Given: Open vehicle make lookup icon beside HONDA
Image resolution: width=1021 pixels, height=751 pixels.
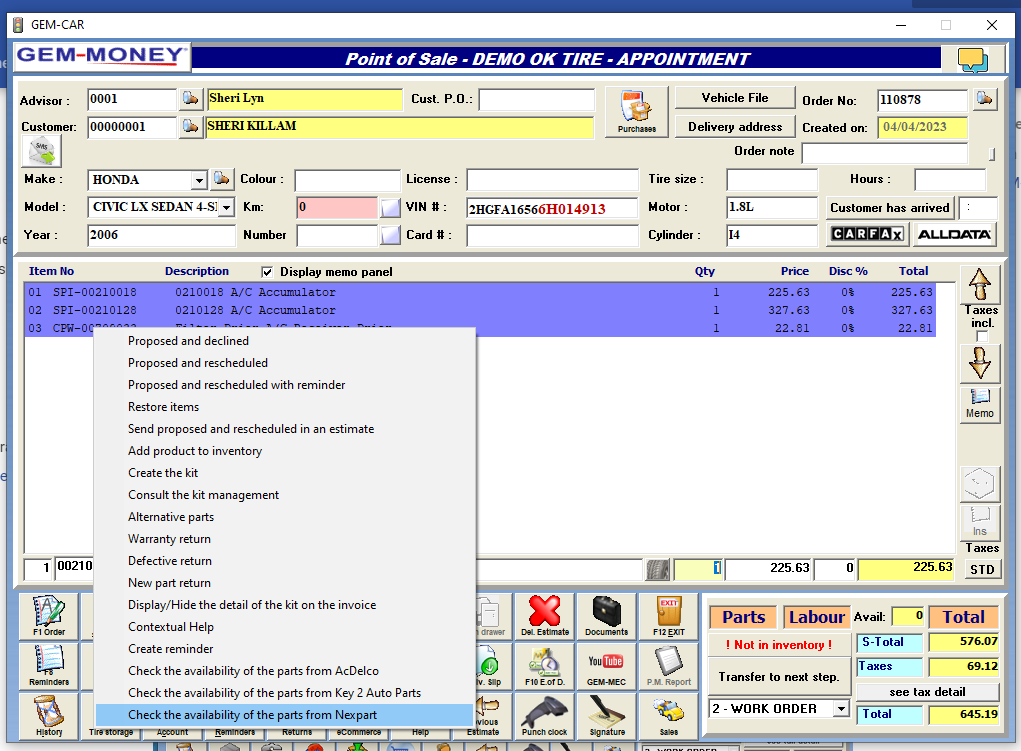Looking at the screenshot, I should tap(221, 179).
